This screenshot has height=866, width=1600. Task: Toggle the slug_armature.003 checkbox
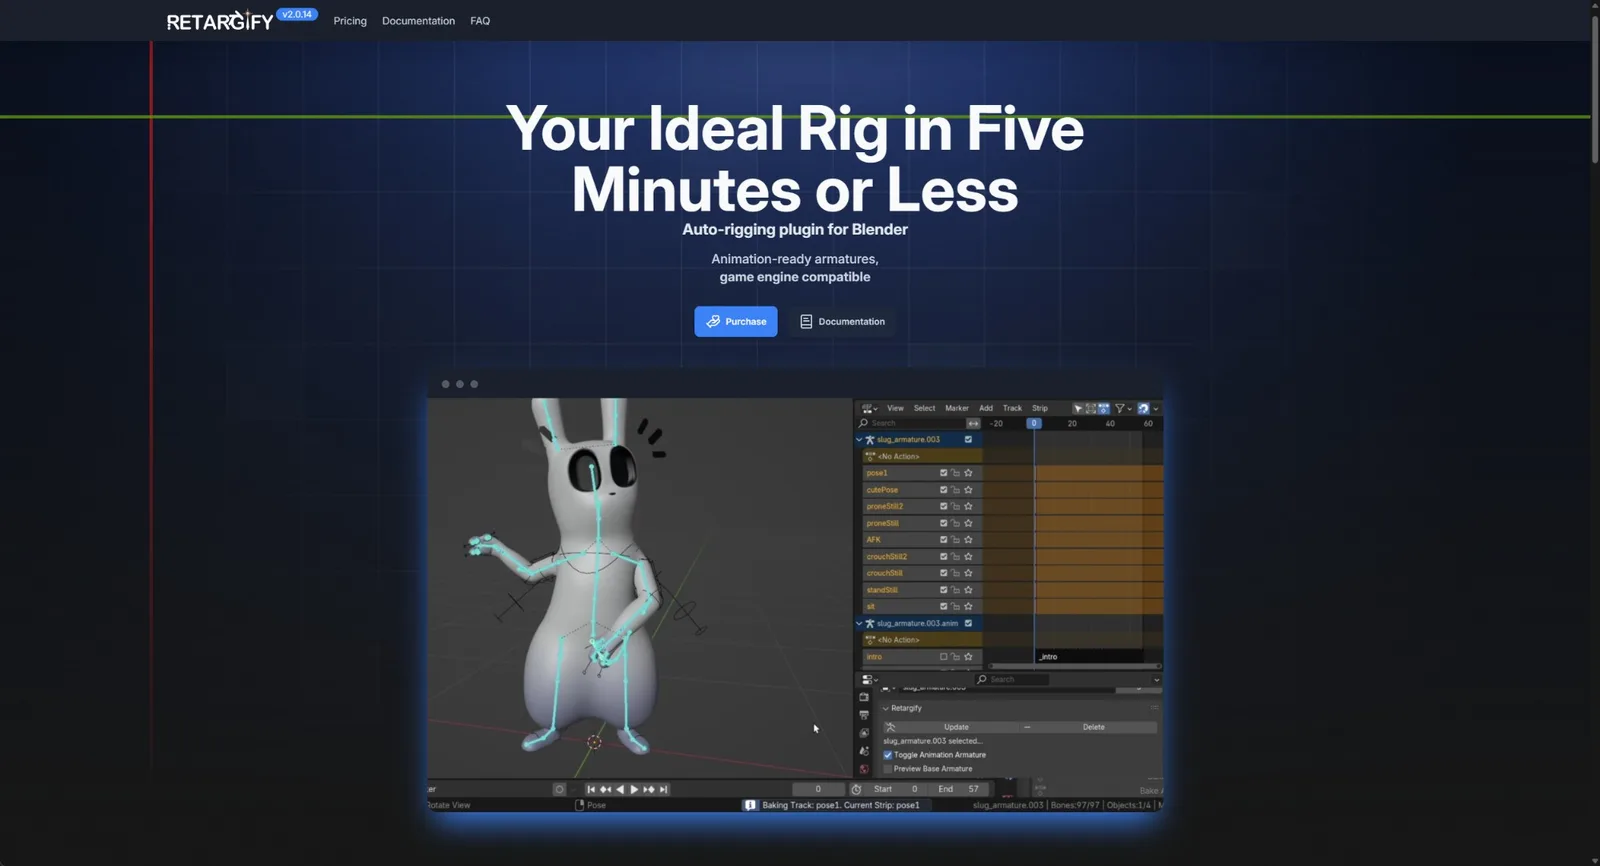968,439
